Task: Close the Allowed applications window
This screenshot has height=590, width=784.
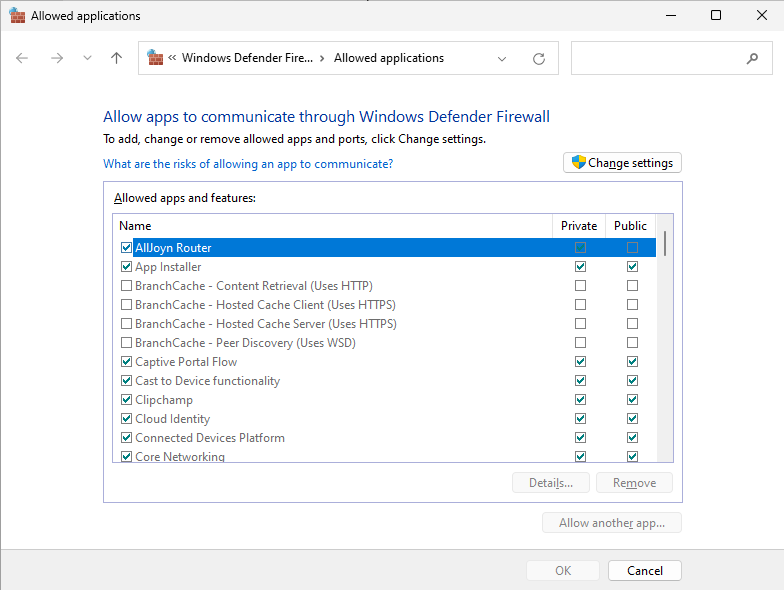Action: pyautogui.click(x=762, y=16)
